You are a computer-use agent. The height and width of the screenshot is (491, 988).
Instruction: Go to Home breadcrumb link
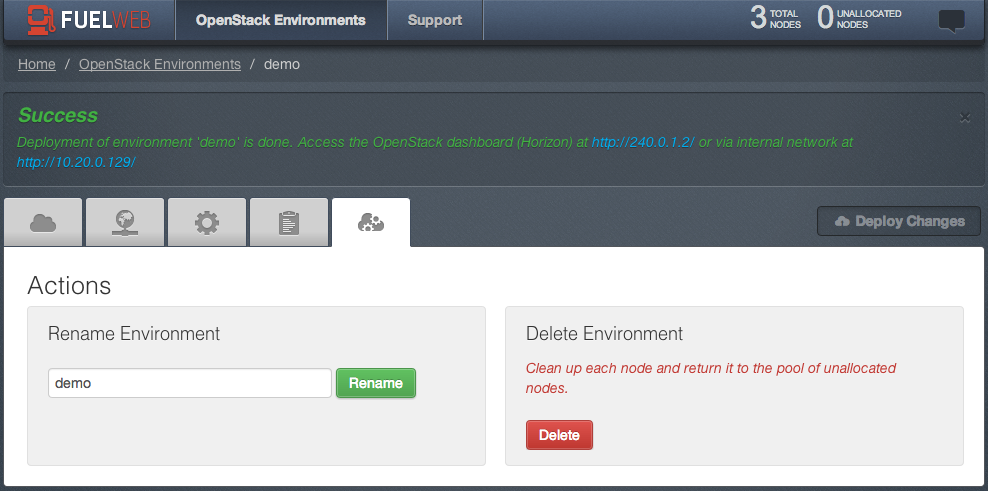click(37, 64)
